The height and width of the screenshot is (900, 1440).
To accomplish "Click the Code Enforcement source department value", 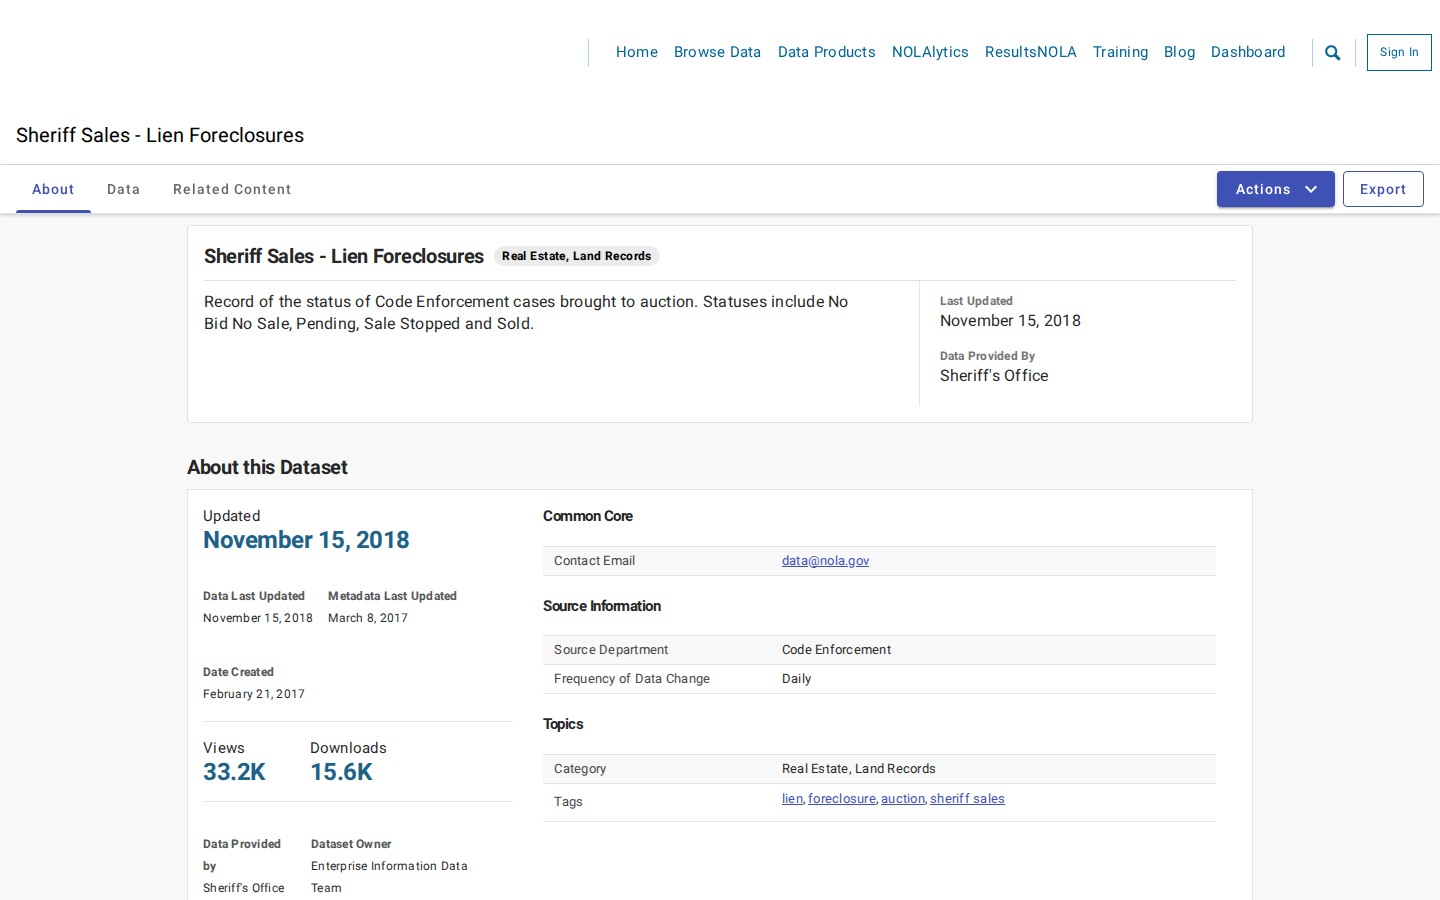I will pyautogui.click(x=836, y=650).
